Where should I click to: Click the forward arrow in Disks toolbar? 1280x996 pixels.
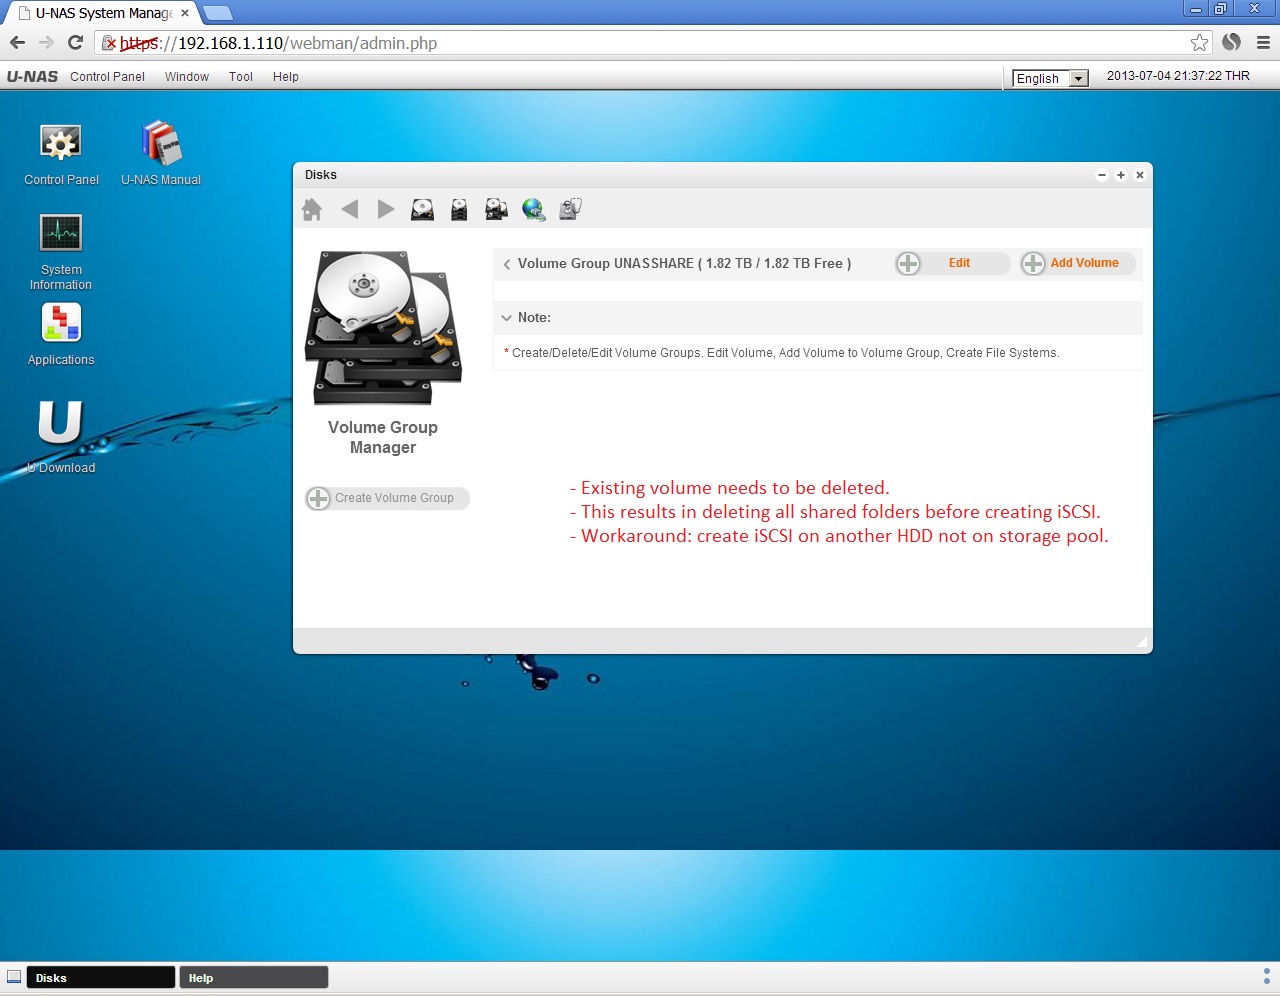386,209
